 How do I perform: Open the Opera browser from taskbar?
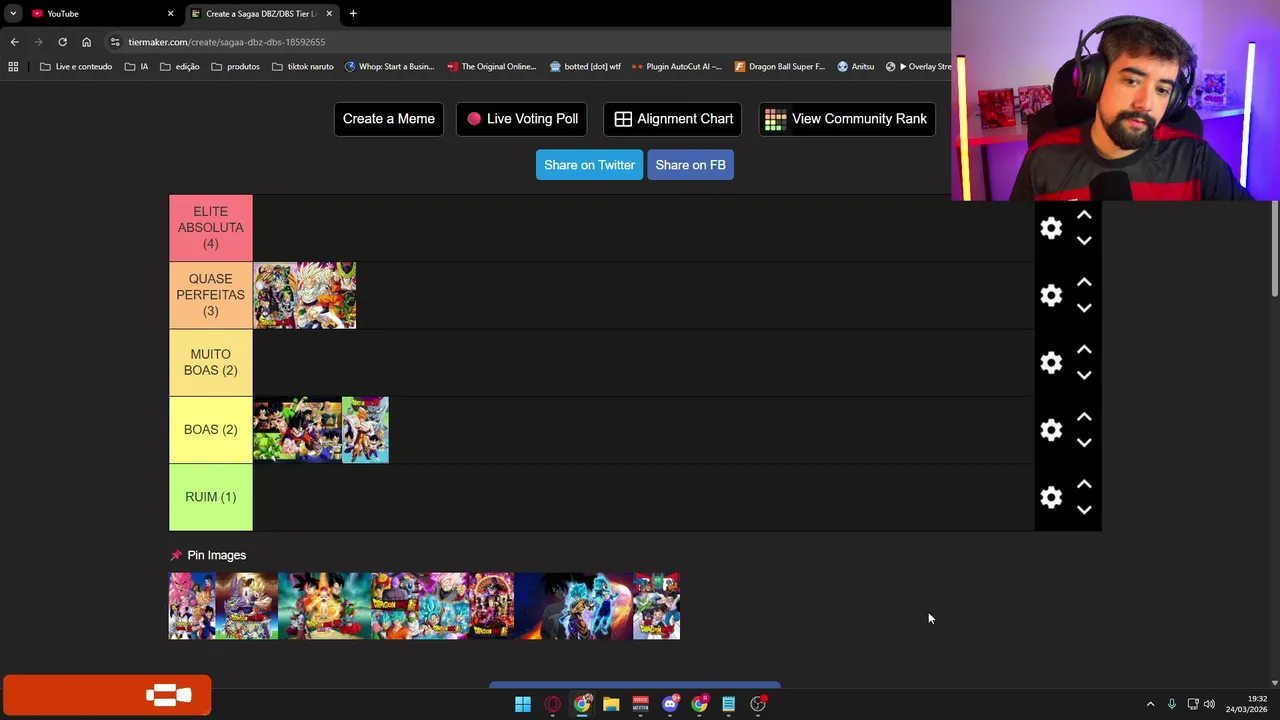[552, 704]
